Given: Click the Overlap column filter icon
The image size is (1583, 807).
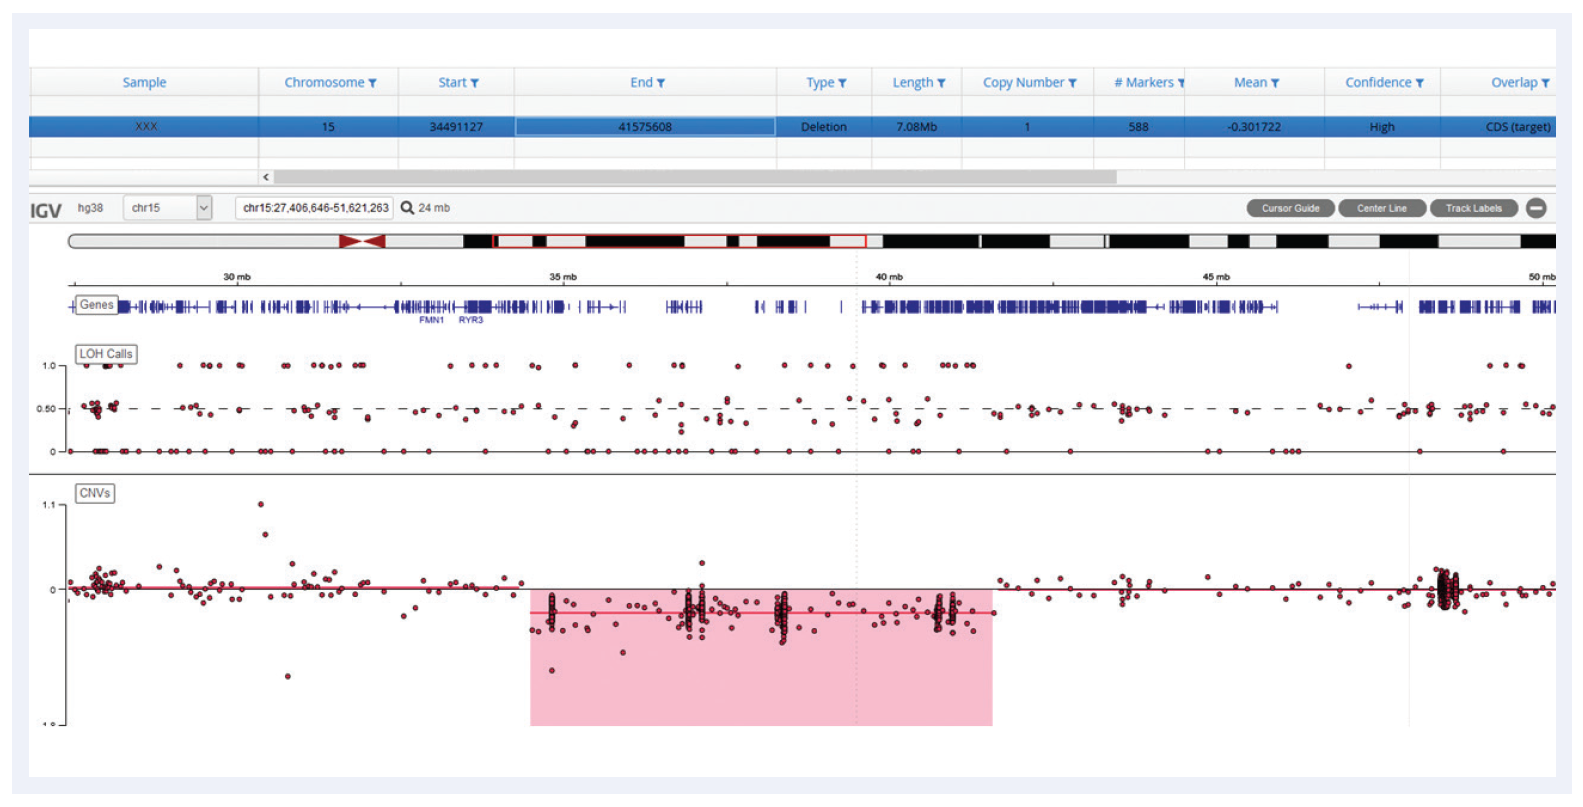Looking at the screenshot, I should click(1546, 83).
